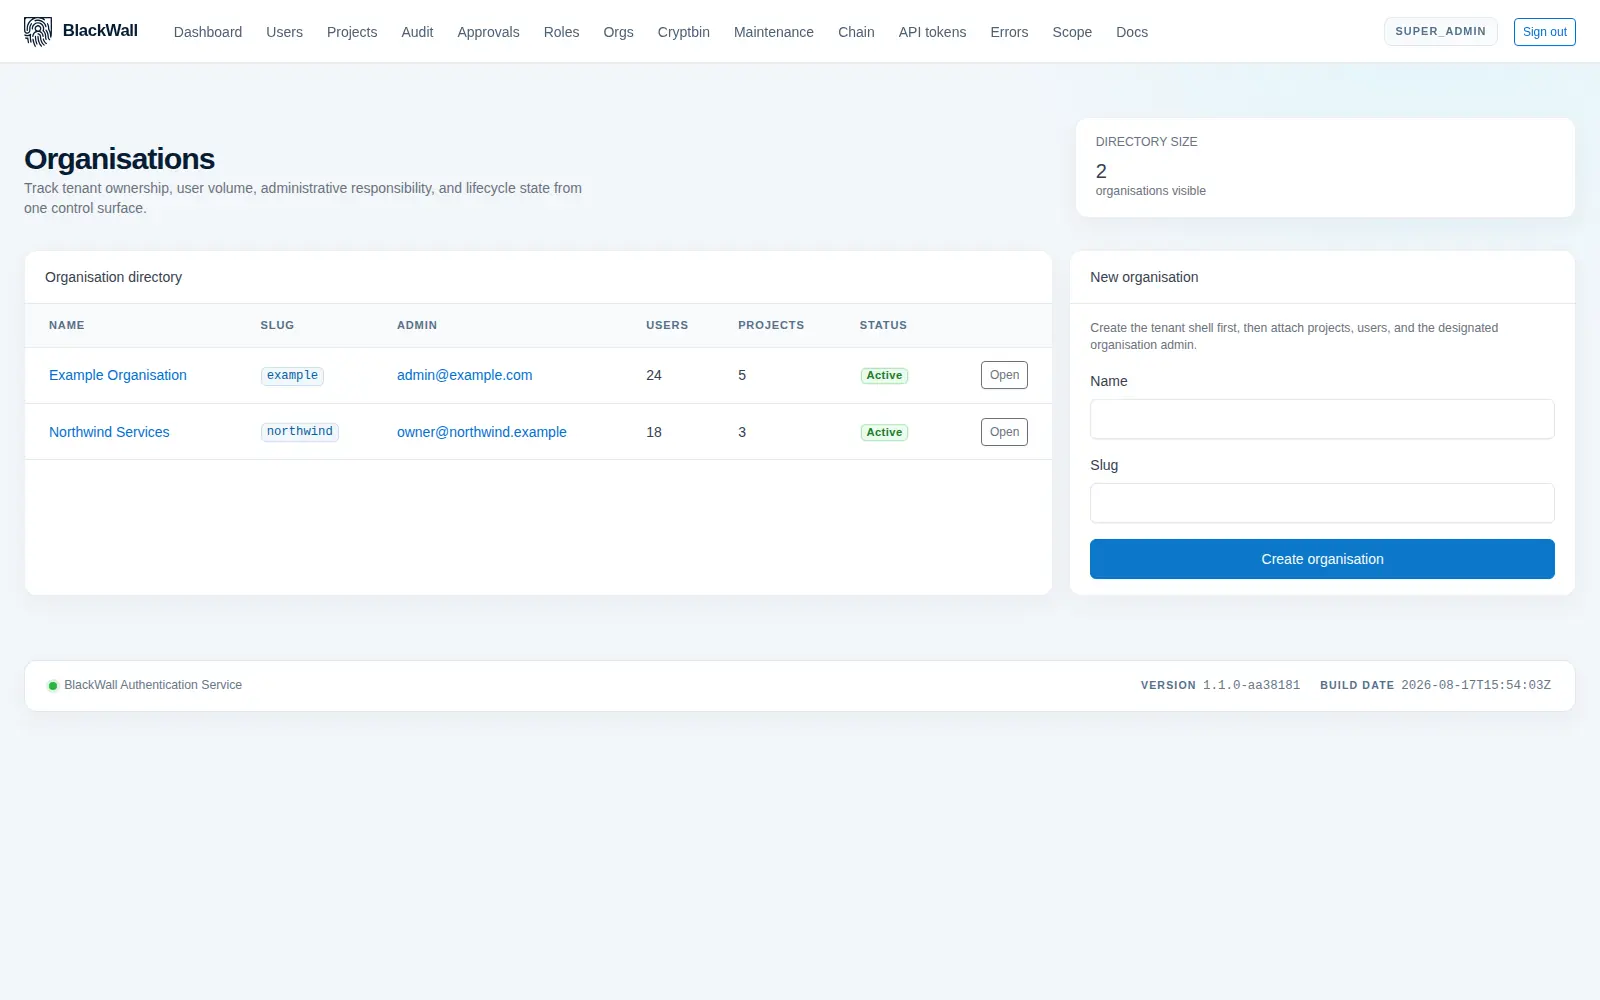Click the 'northwind' slug tag

(x=299, y=432)
